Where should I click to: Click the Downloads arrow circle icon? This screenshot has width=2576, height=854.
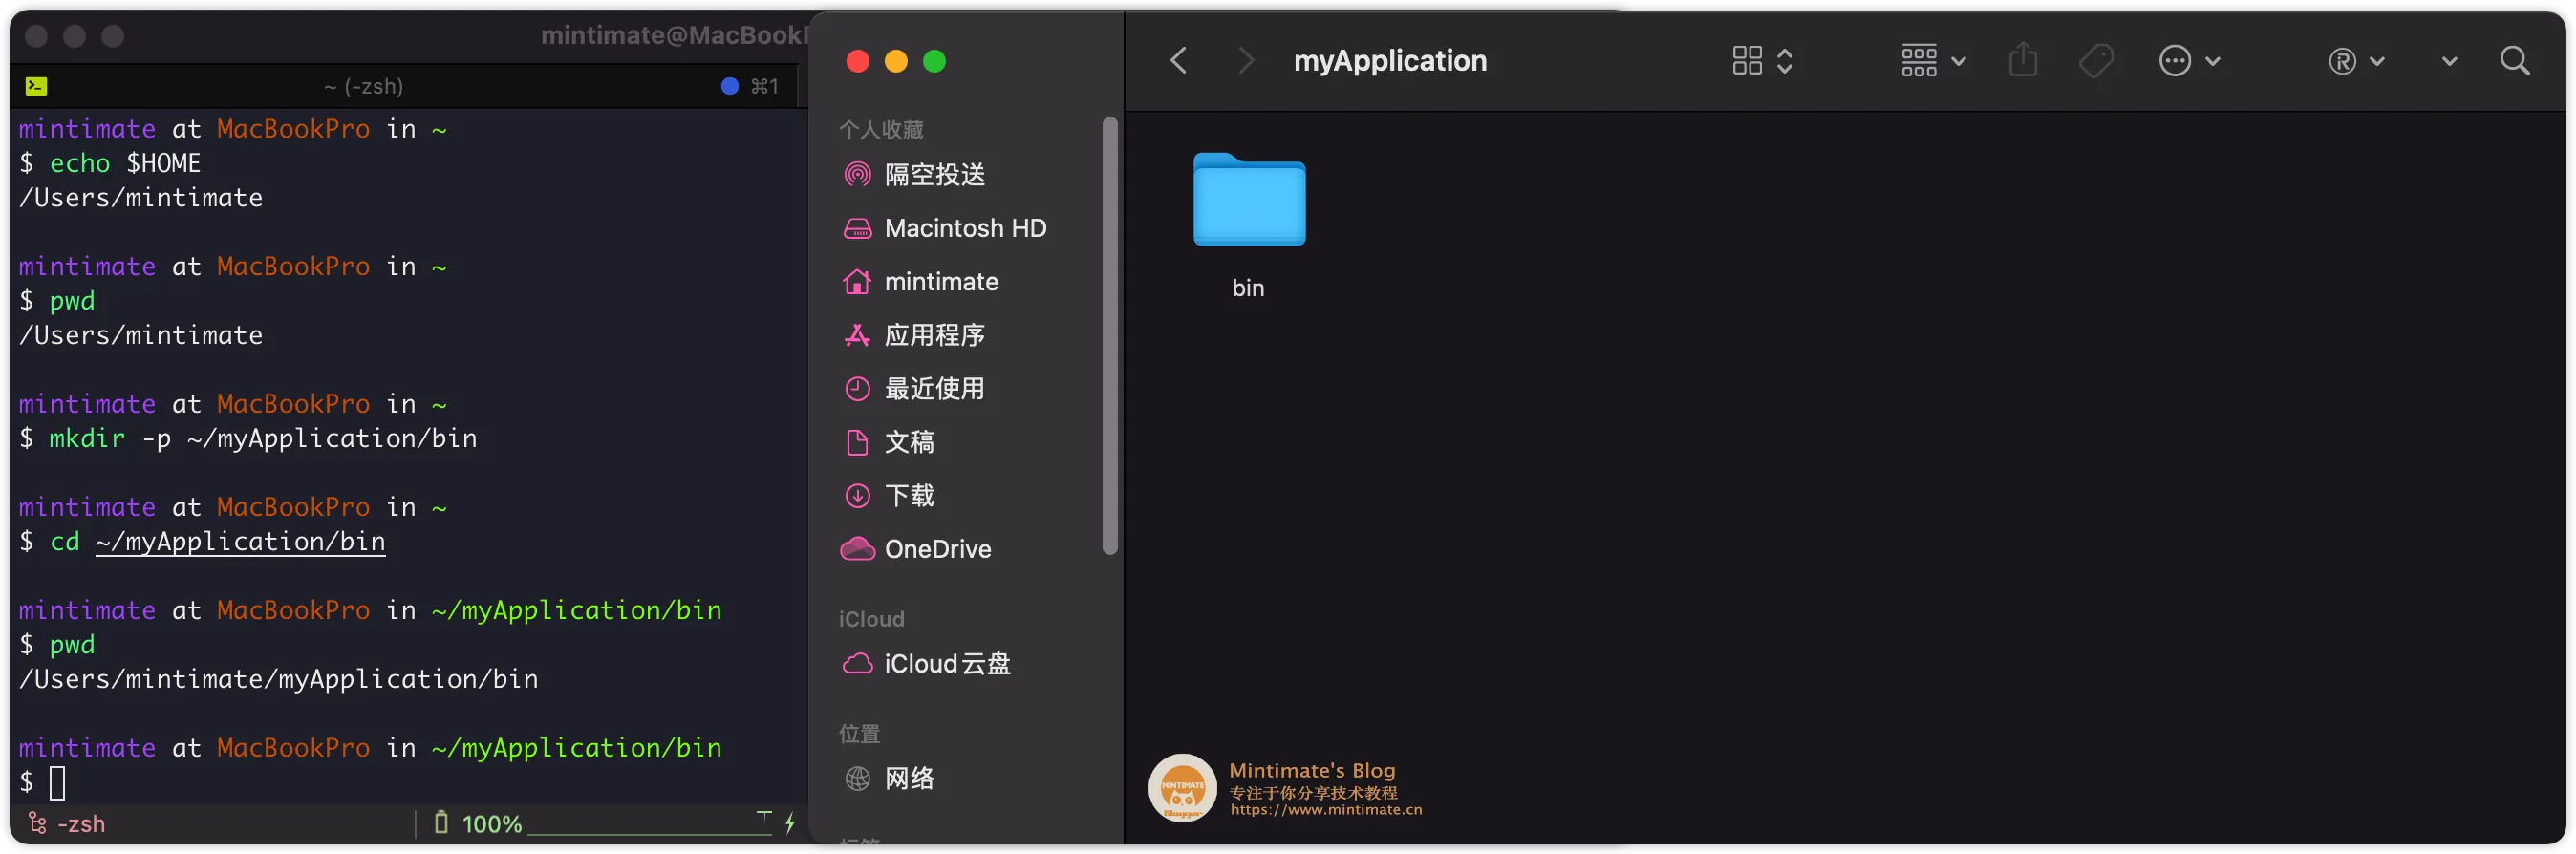857,495
